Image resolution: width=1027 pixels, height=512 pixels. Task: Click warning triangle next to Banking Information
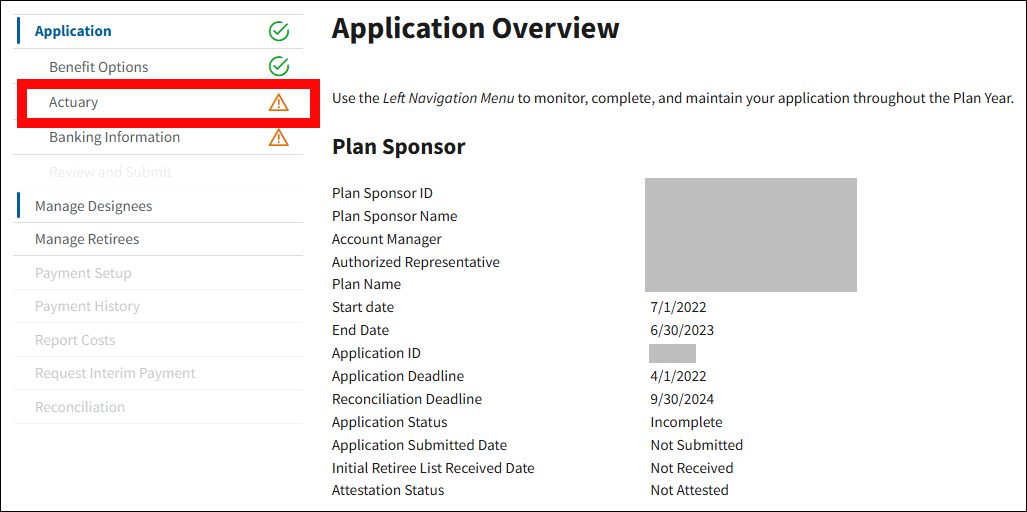click(279, 138)
